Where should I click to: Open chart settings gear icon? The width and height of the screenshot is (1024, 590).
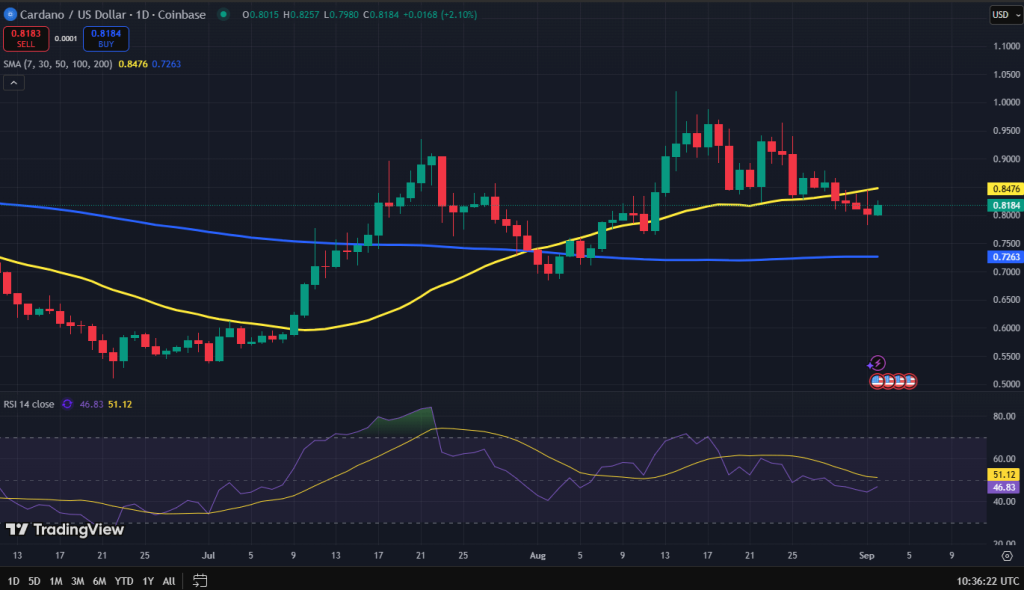point(1007,556)
